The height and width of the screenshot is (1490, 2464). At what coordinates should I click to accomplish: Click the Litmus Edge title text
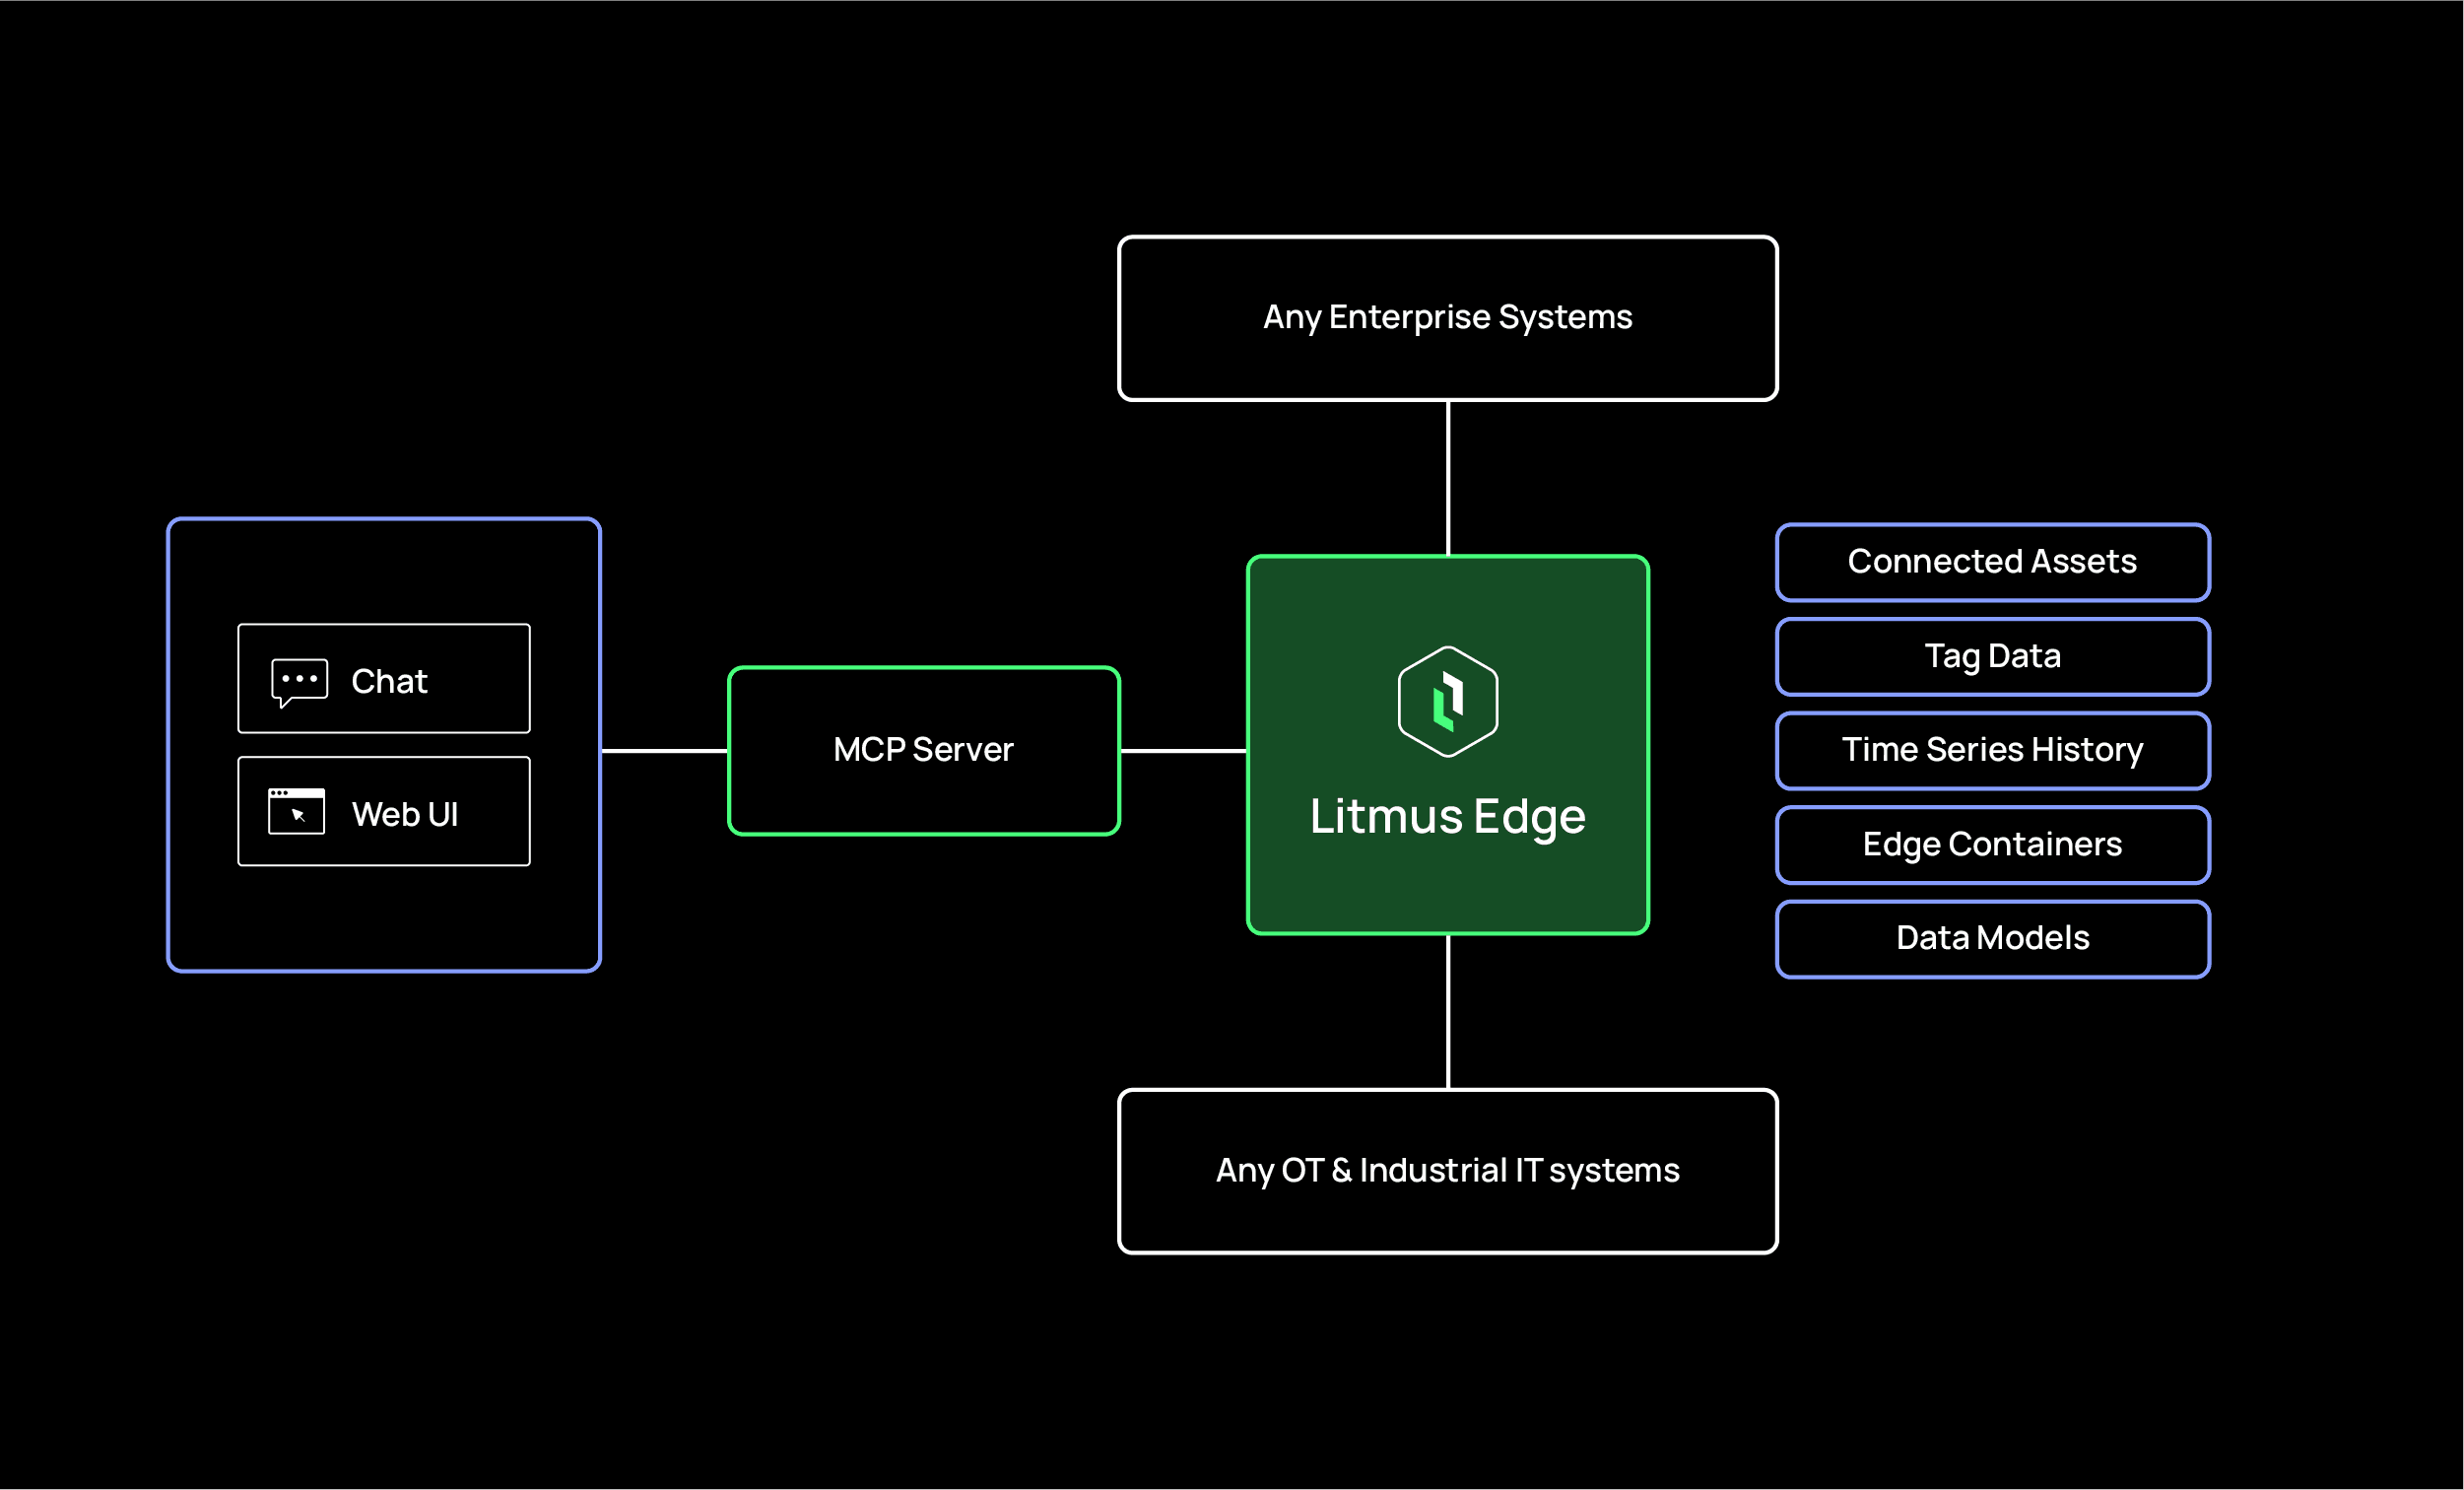point(1447,818)
